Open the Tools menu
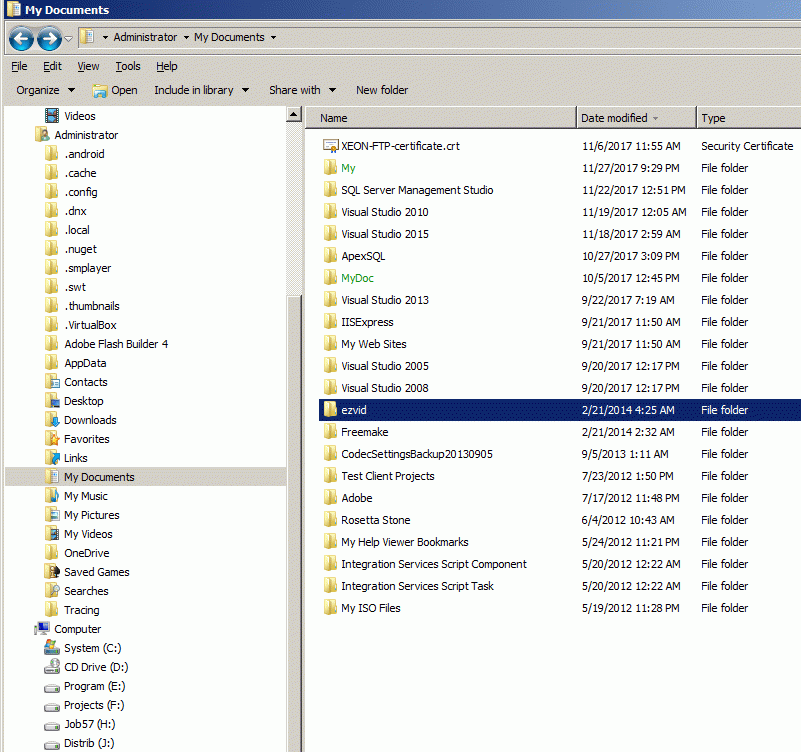This screenshot has width=801, height=752. coord(128,66)
